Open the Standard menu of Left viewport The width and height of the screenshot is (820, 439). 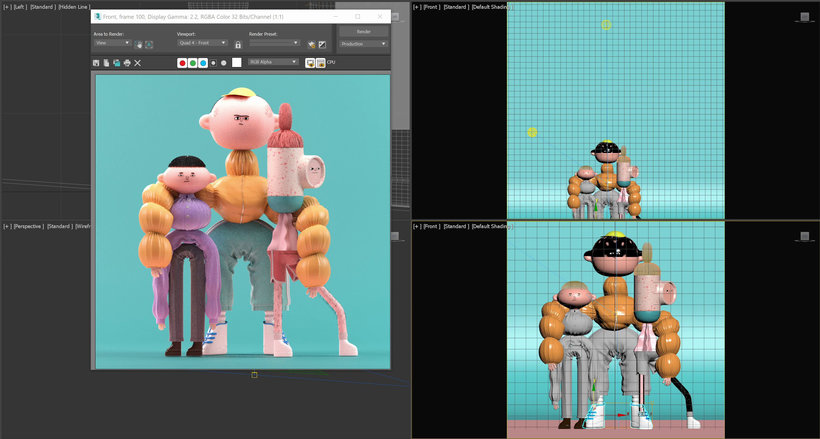pyautogui.click(x=43, y=7)
